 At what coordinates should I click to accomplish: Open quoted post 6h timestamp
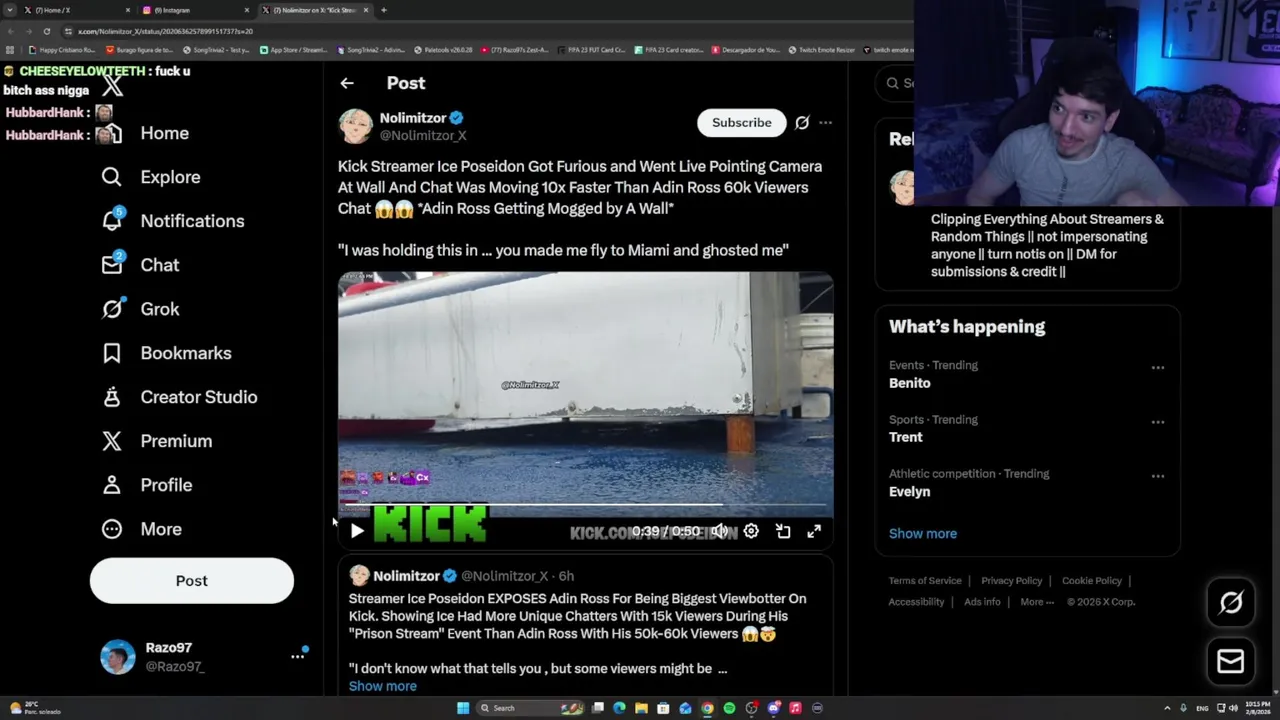coord(566,576)
